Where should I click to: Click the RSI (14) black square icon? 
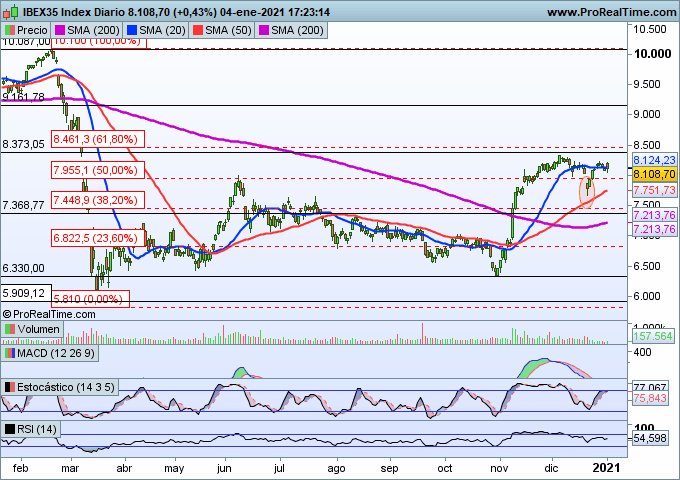pos(9,429)
